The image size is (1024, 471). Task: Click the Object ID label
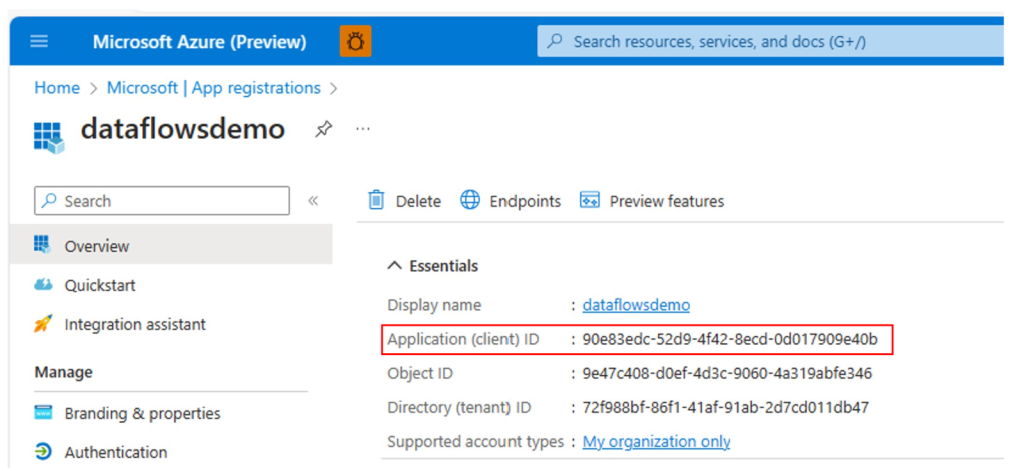coord(420,374)
